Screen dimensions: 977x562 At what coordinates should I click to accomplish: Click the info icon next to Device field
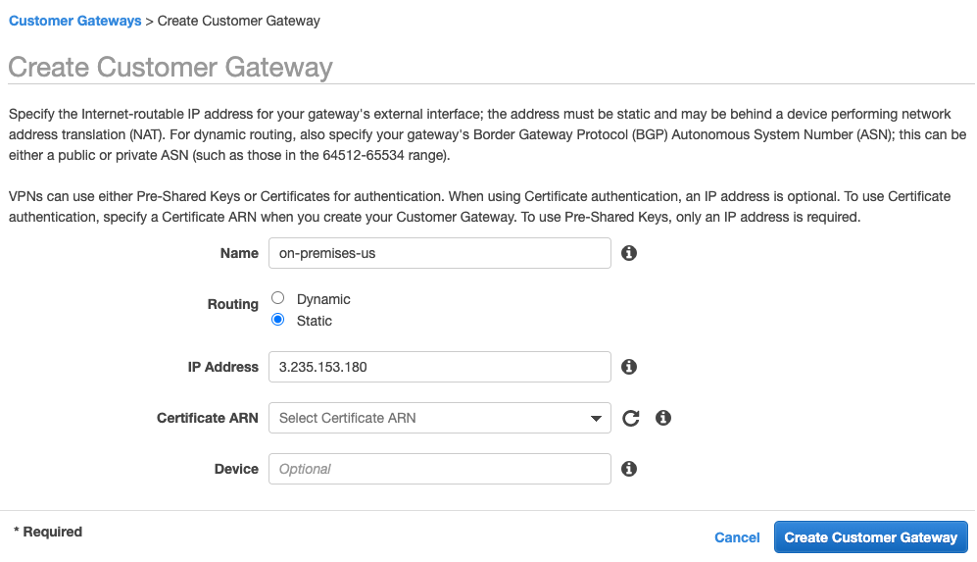point(629,469)
